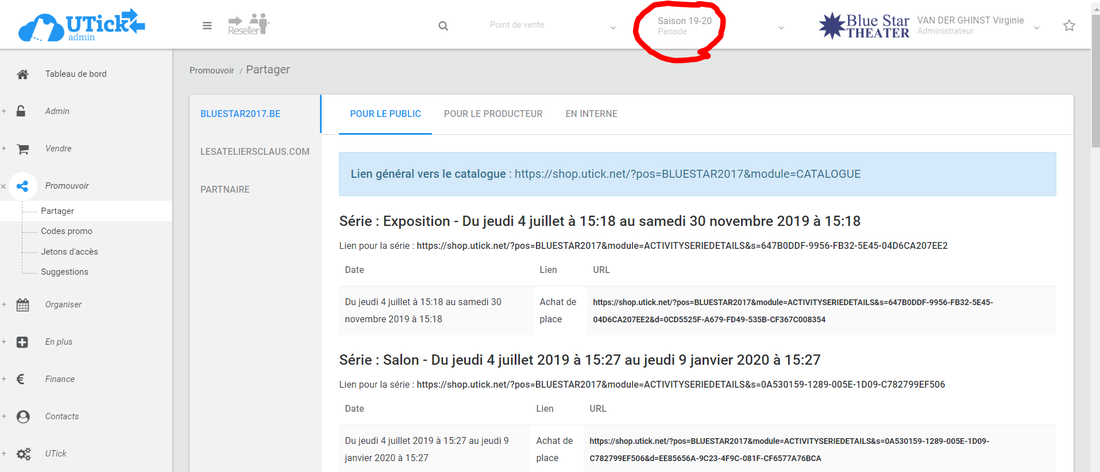Click the hamburger menu icon
Viewport: 1100px width, 472px height.
point(207,26)
